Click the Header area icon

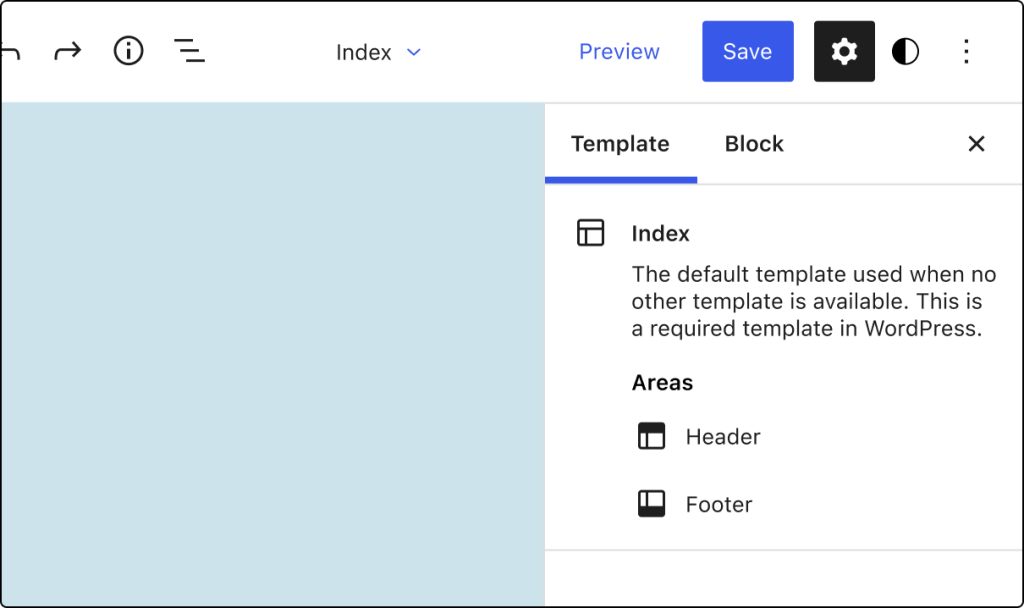point(651,436)
